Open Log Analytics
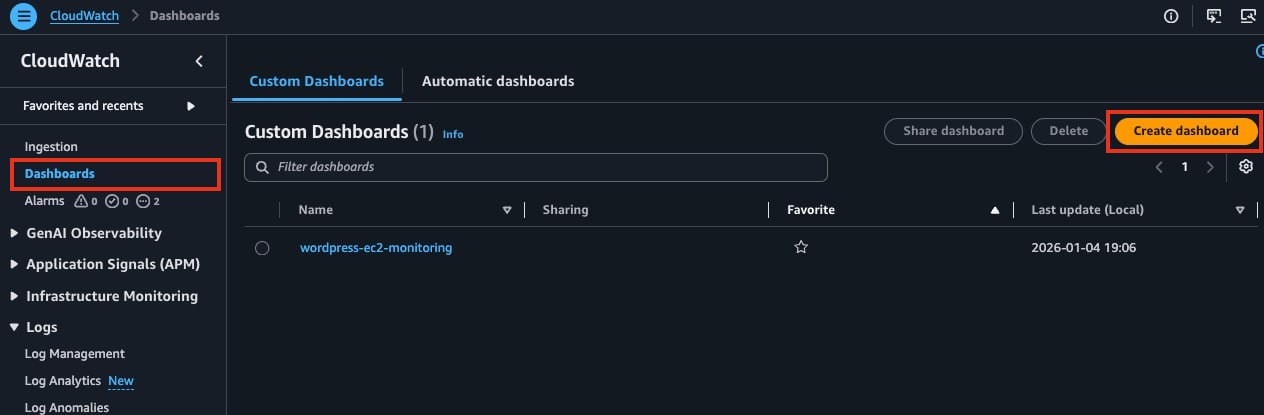Viewport: 1264px width, 415px height. tap(63, 381)
